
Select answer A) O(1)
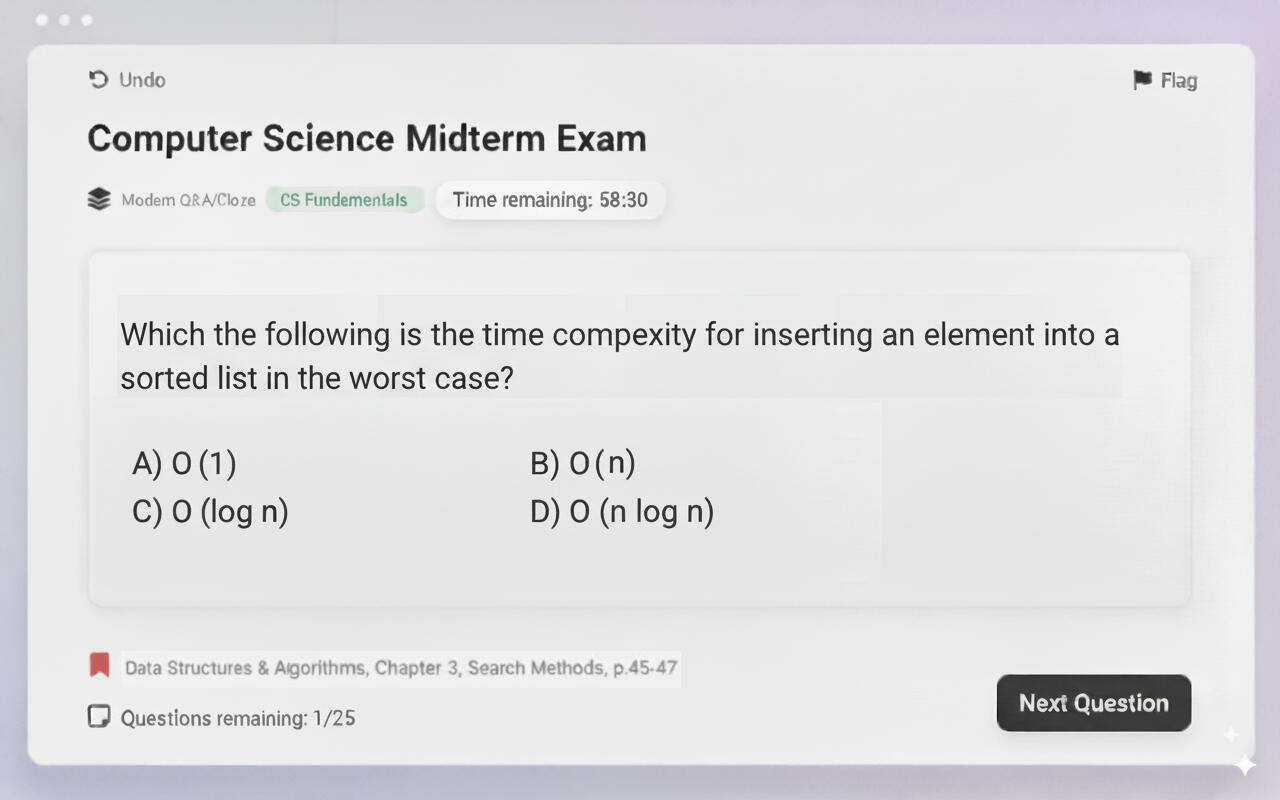coord(185,464)
